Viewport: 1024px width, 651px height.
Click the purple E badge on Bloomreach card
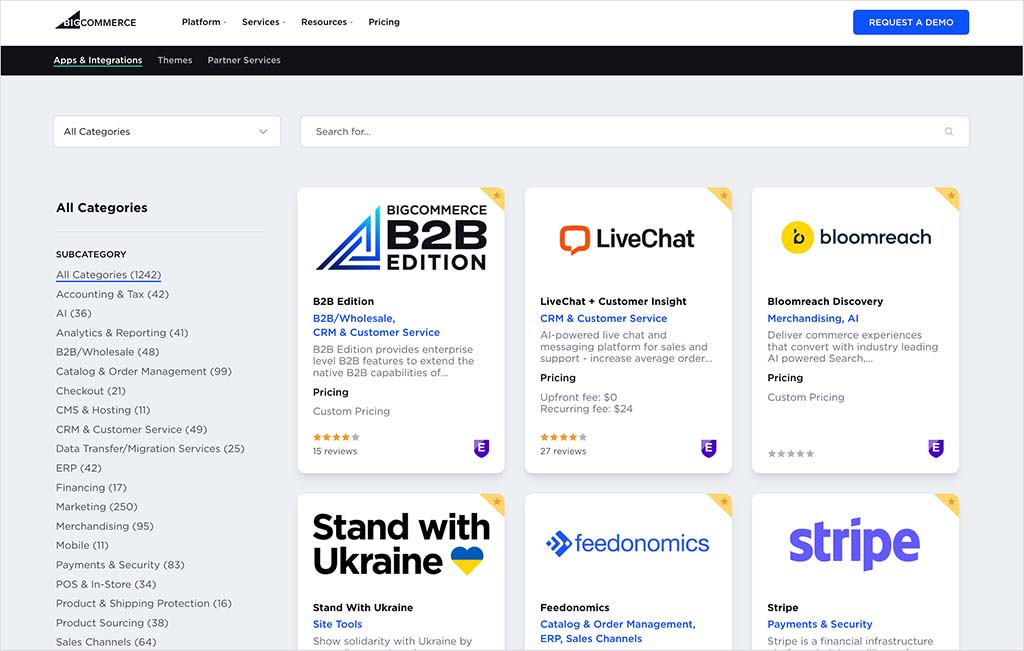coord(936,448)
